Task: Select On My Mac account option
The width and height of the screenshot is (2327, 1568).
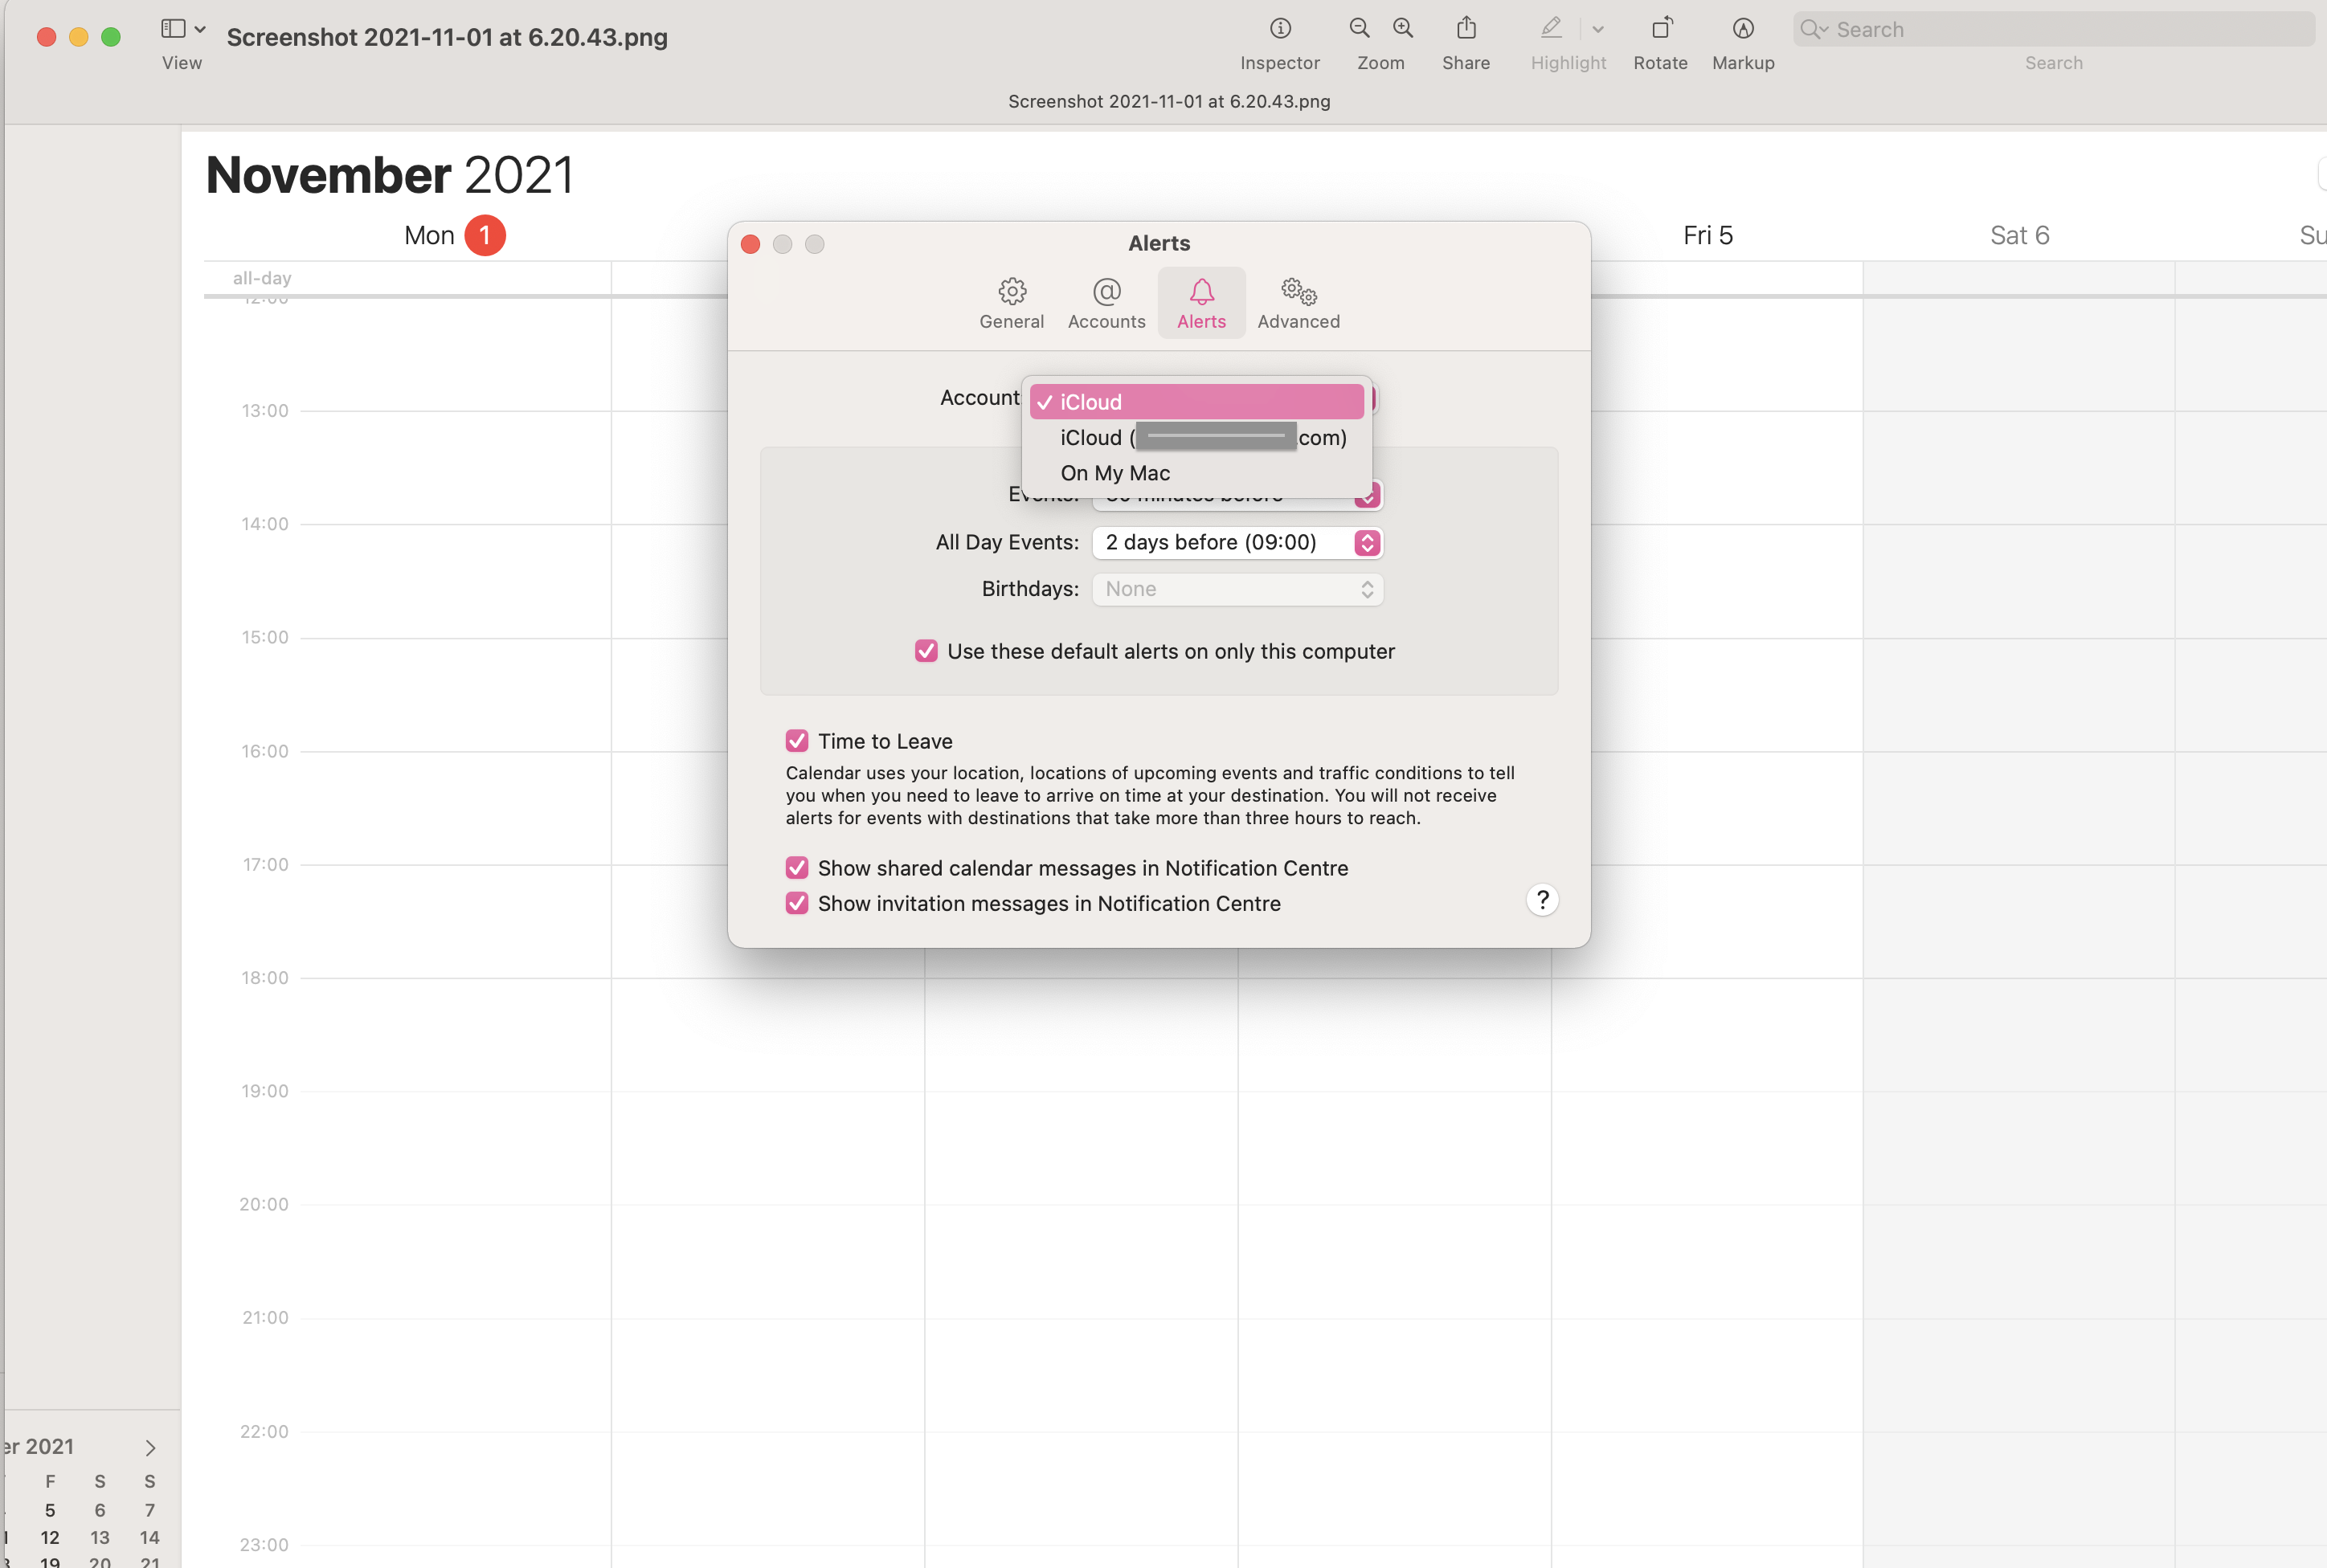Action: coord(1115,473)
